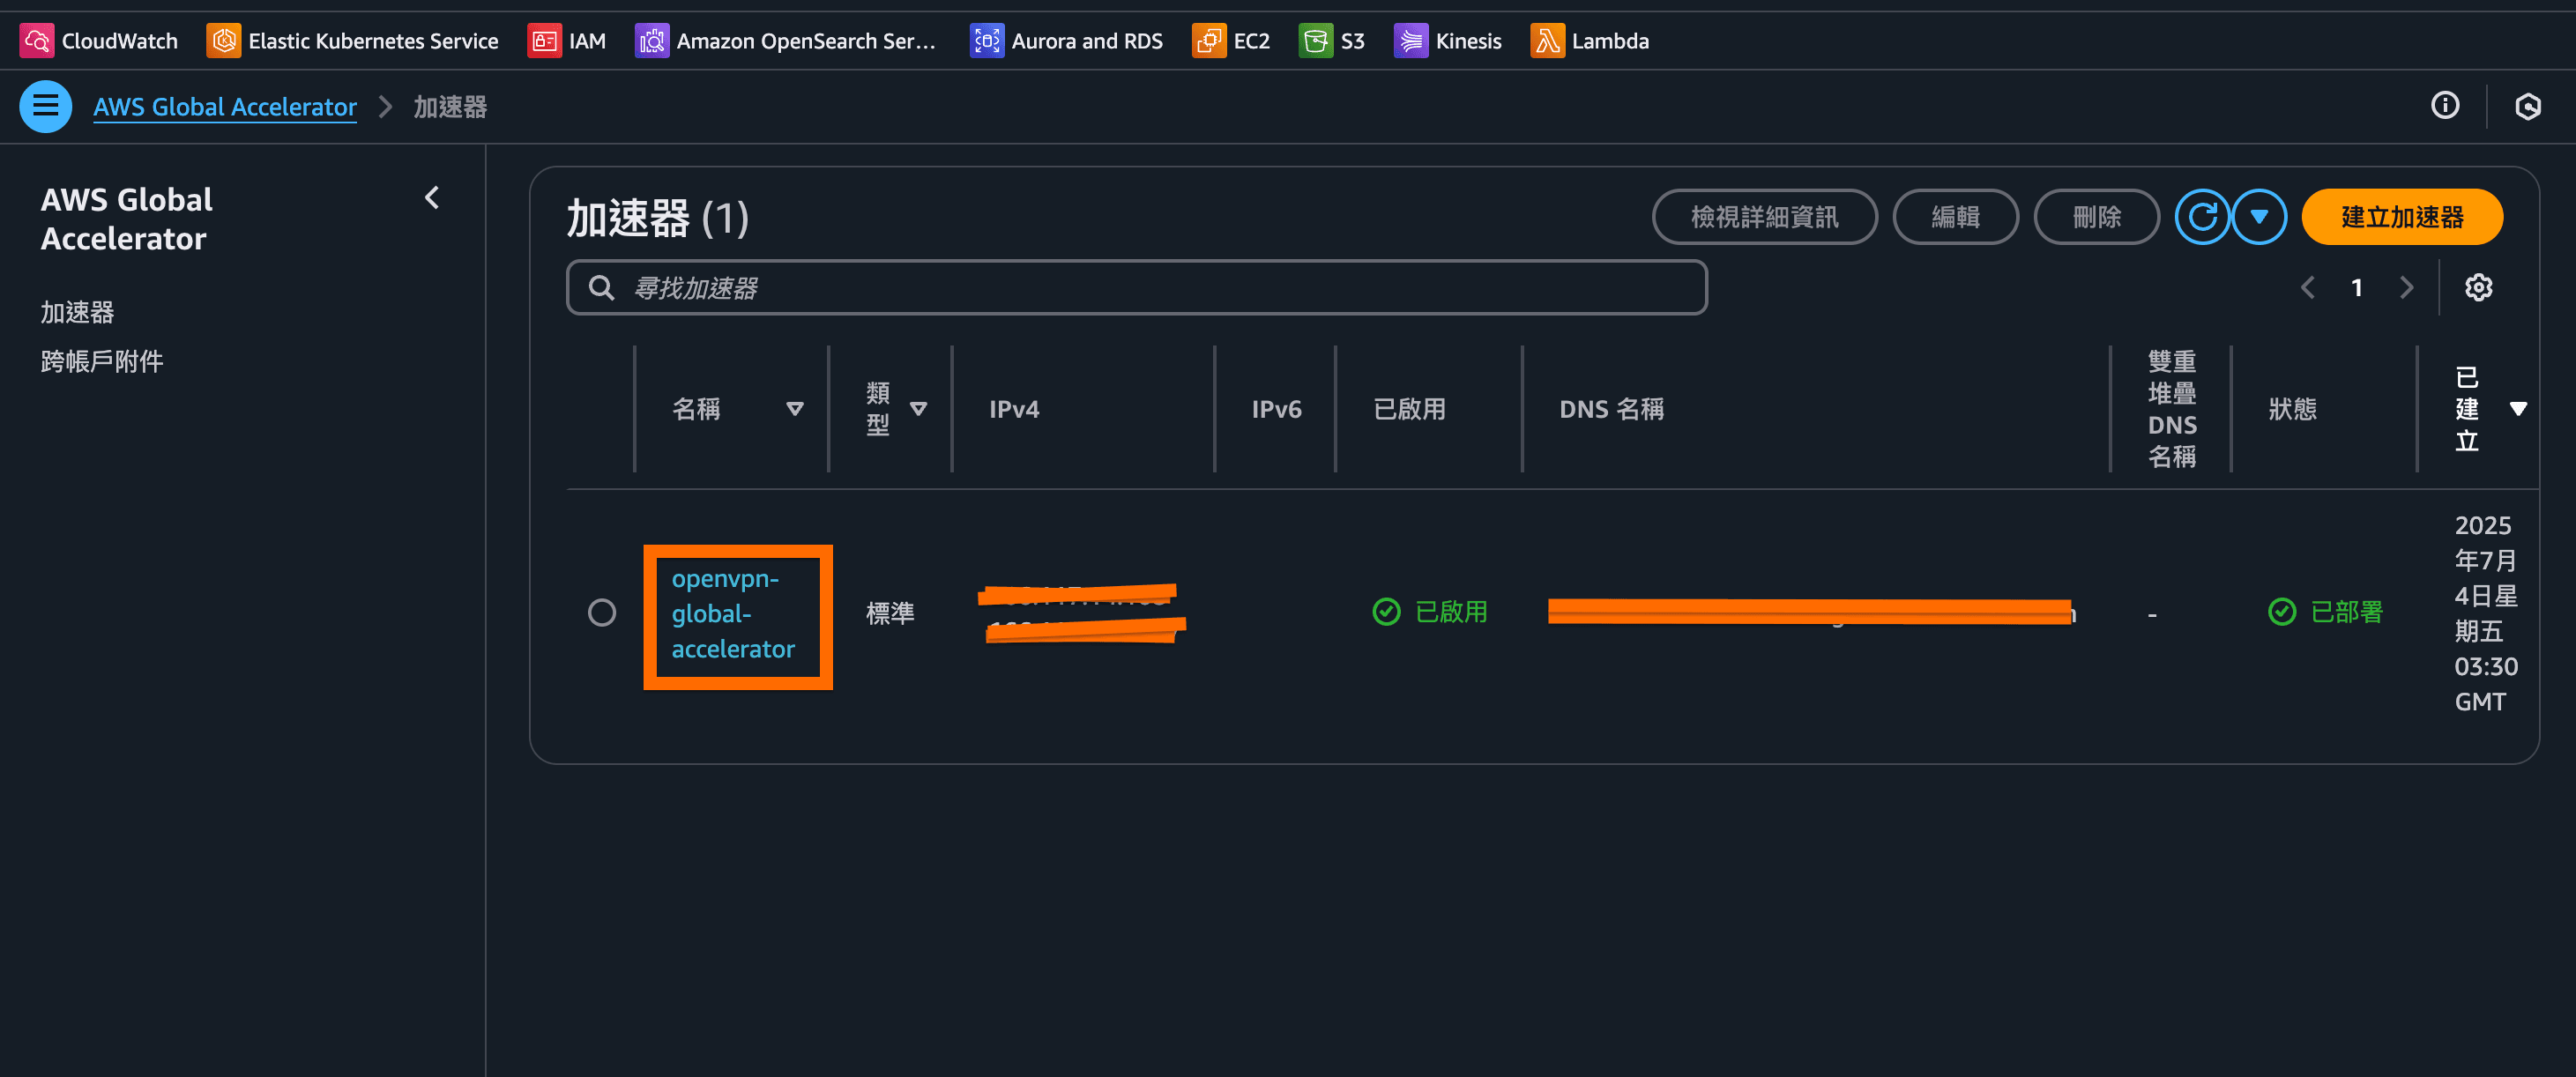This screenshot has width=2576, height=1077.
Task: Click the 尋找加速器 search field
Action: pyautogui.click(x=1136, y=288)
